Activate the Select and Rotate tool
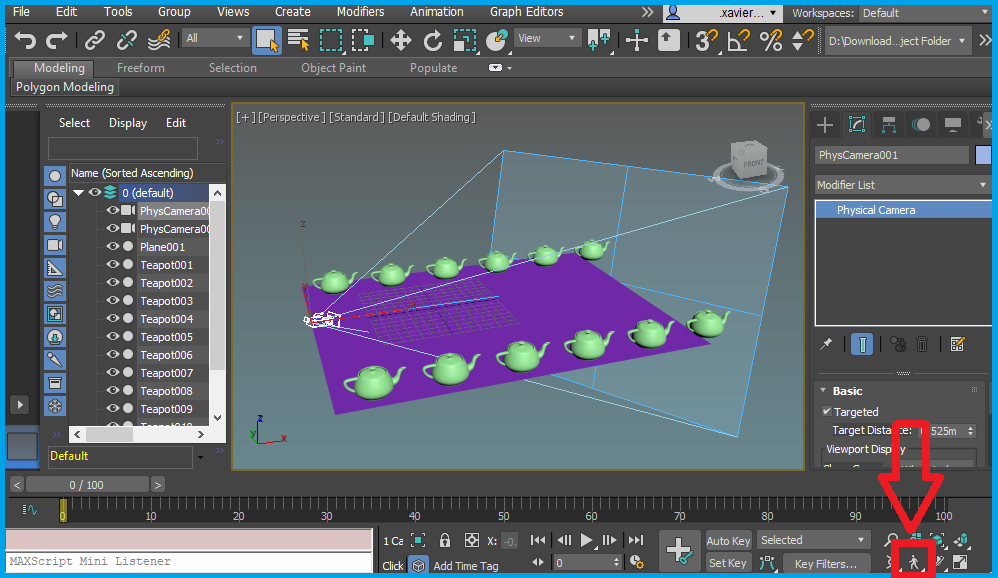The width and height of the screenshot is (998, 578). point(433,41)
